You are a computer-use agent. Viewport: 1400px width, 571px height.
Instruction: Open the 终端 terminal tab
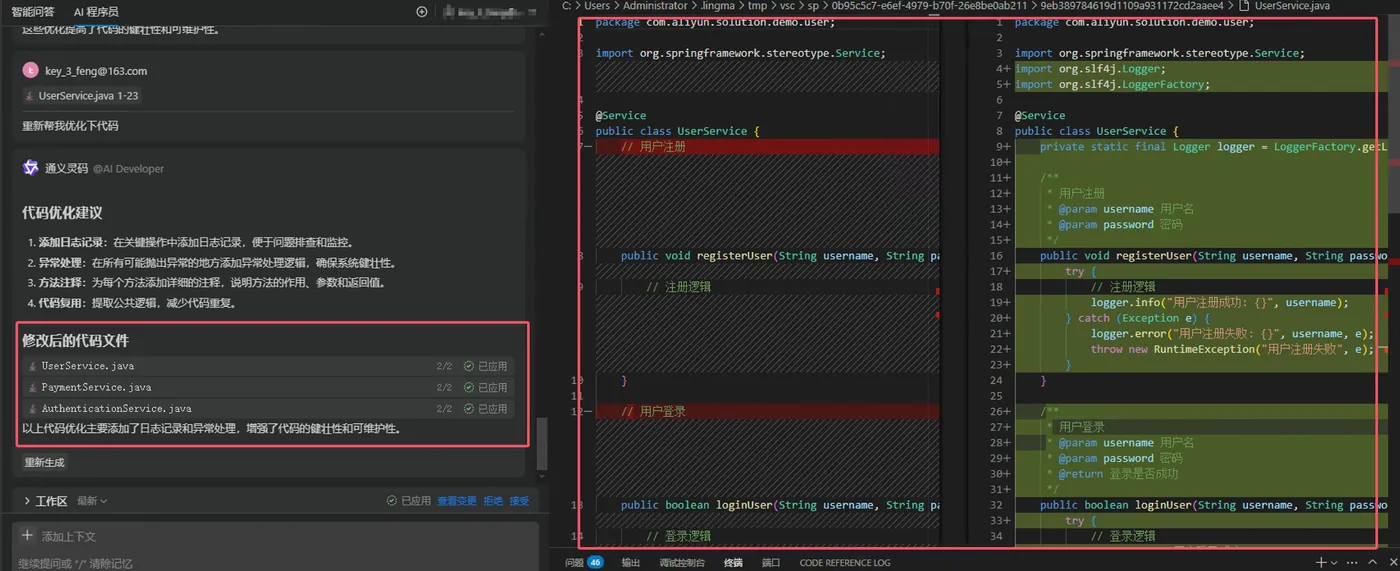click(733, 562)
